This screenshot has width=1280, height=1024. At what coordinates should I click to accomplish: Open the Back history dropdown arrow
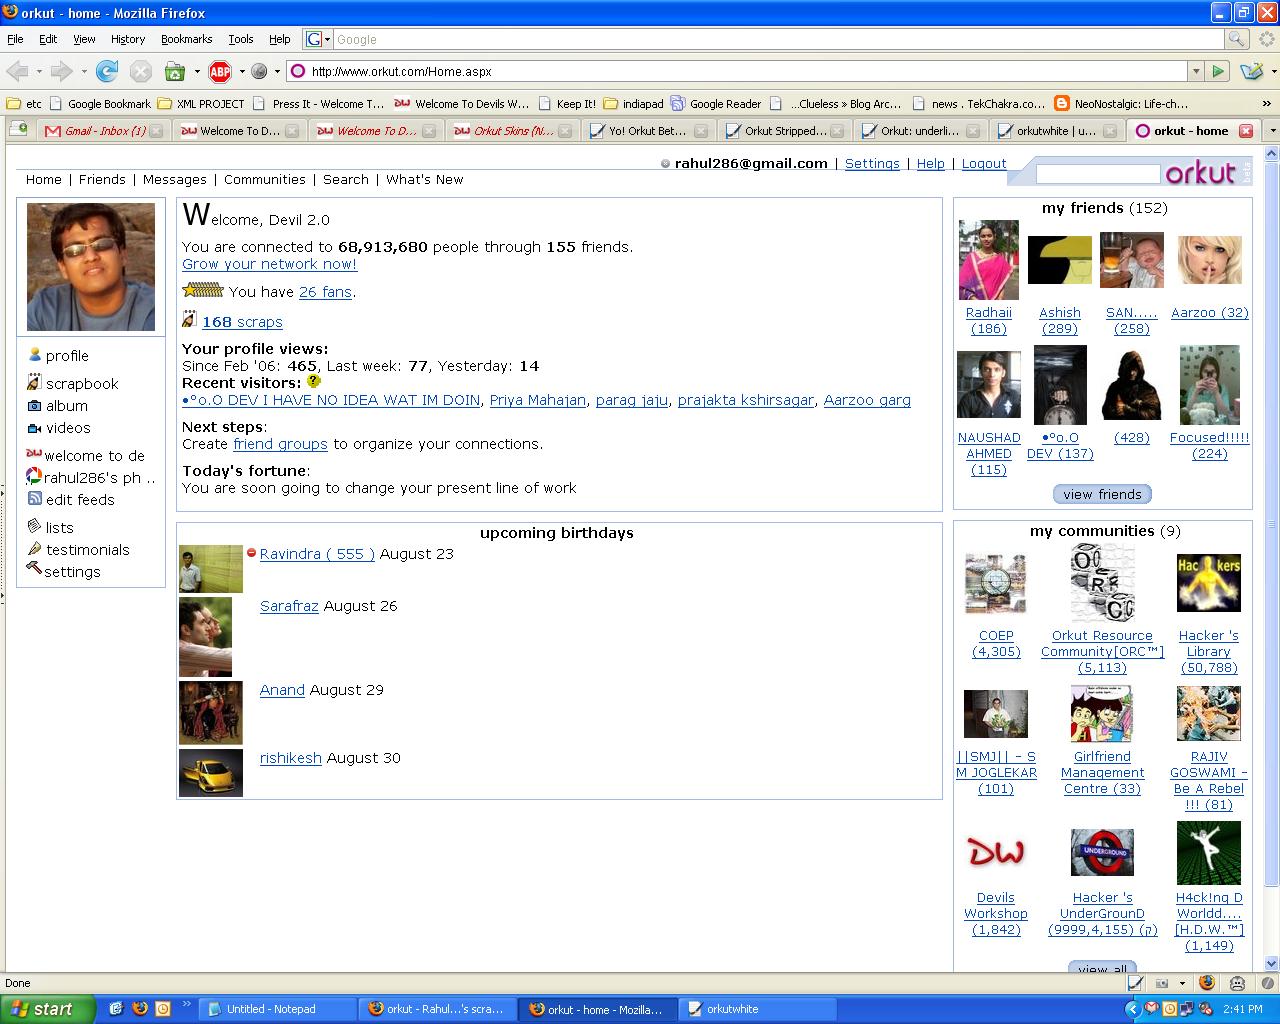click(x=39, y=72)
